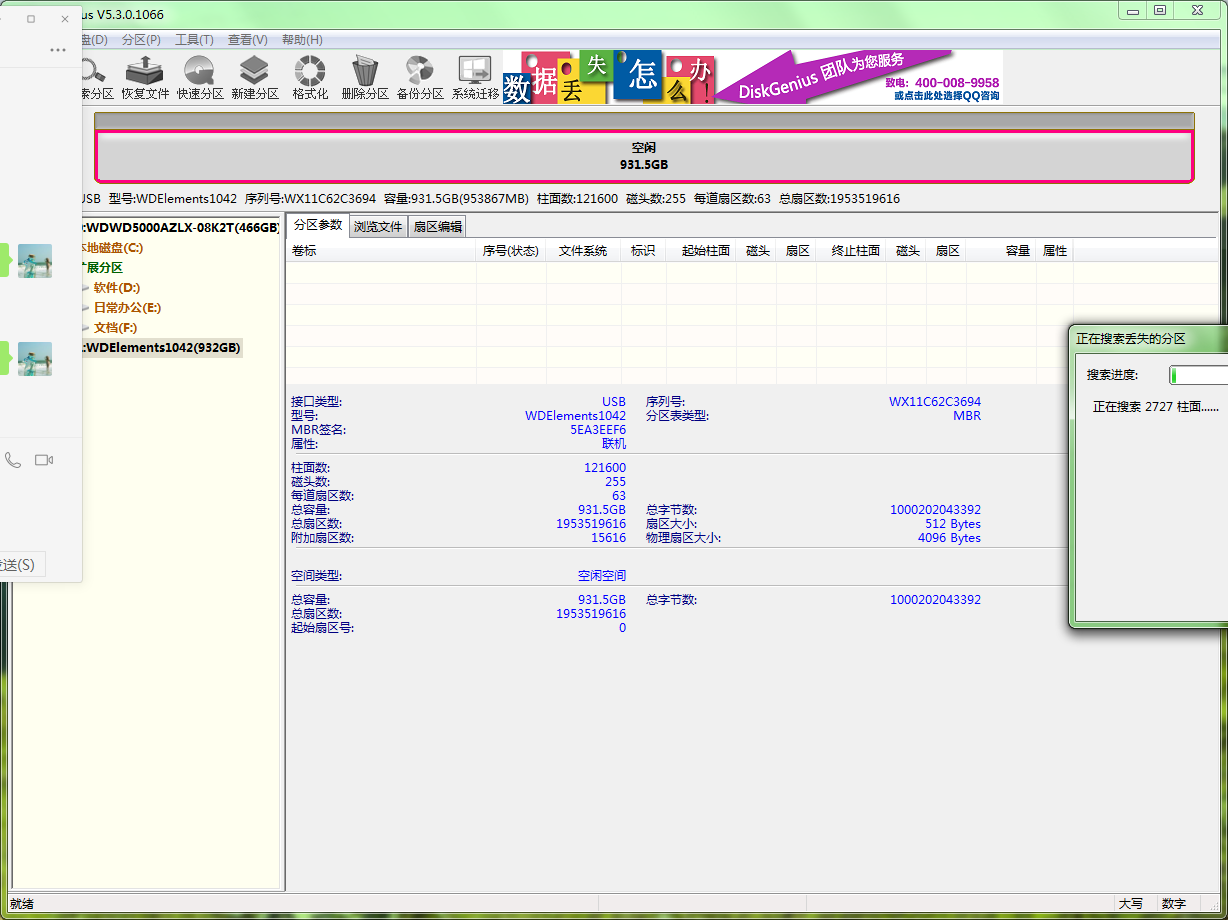Expand the 文档(F:) tree node arrow
The image size is (1228, 920).
[x=86, y=328]
